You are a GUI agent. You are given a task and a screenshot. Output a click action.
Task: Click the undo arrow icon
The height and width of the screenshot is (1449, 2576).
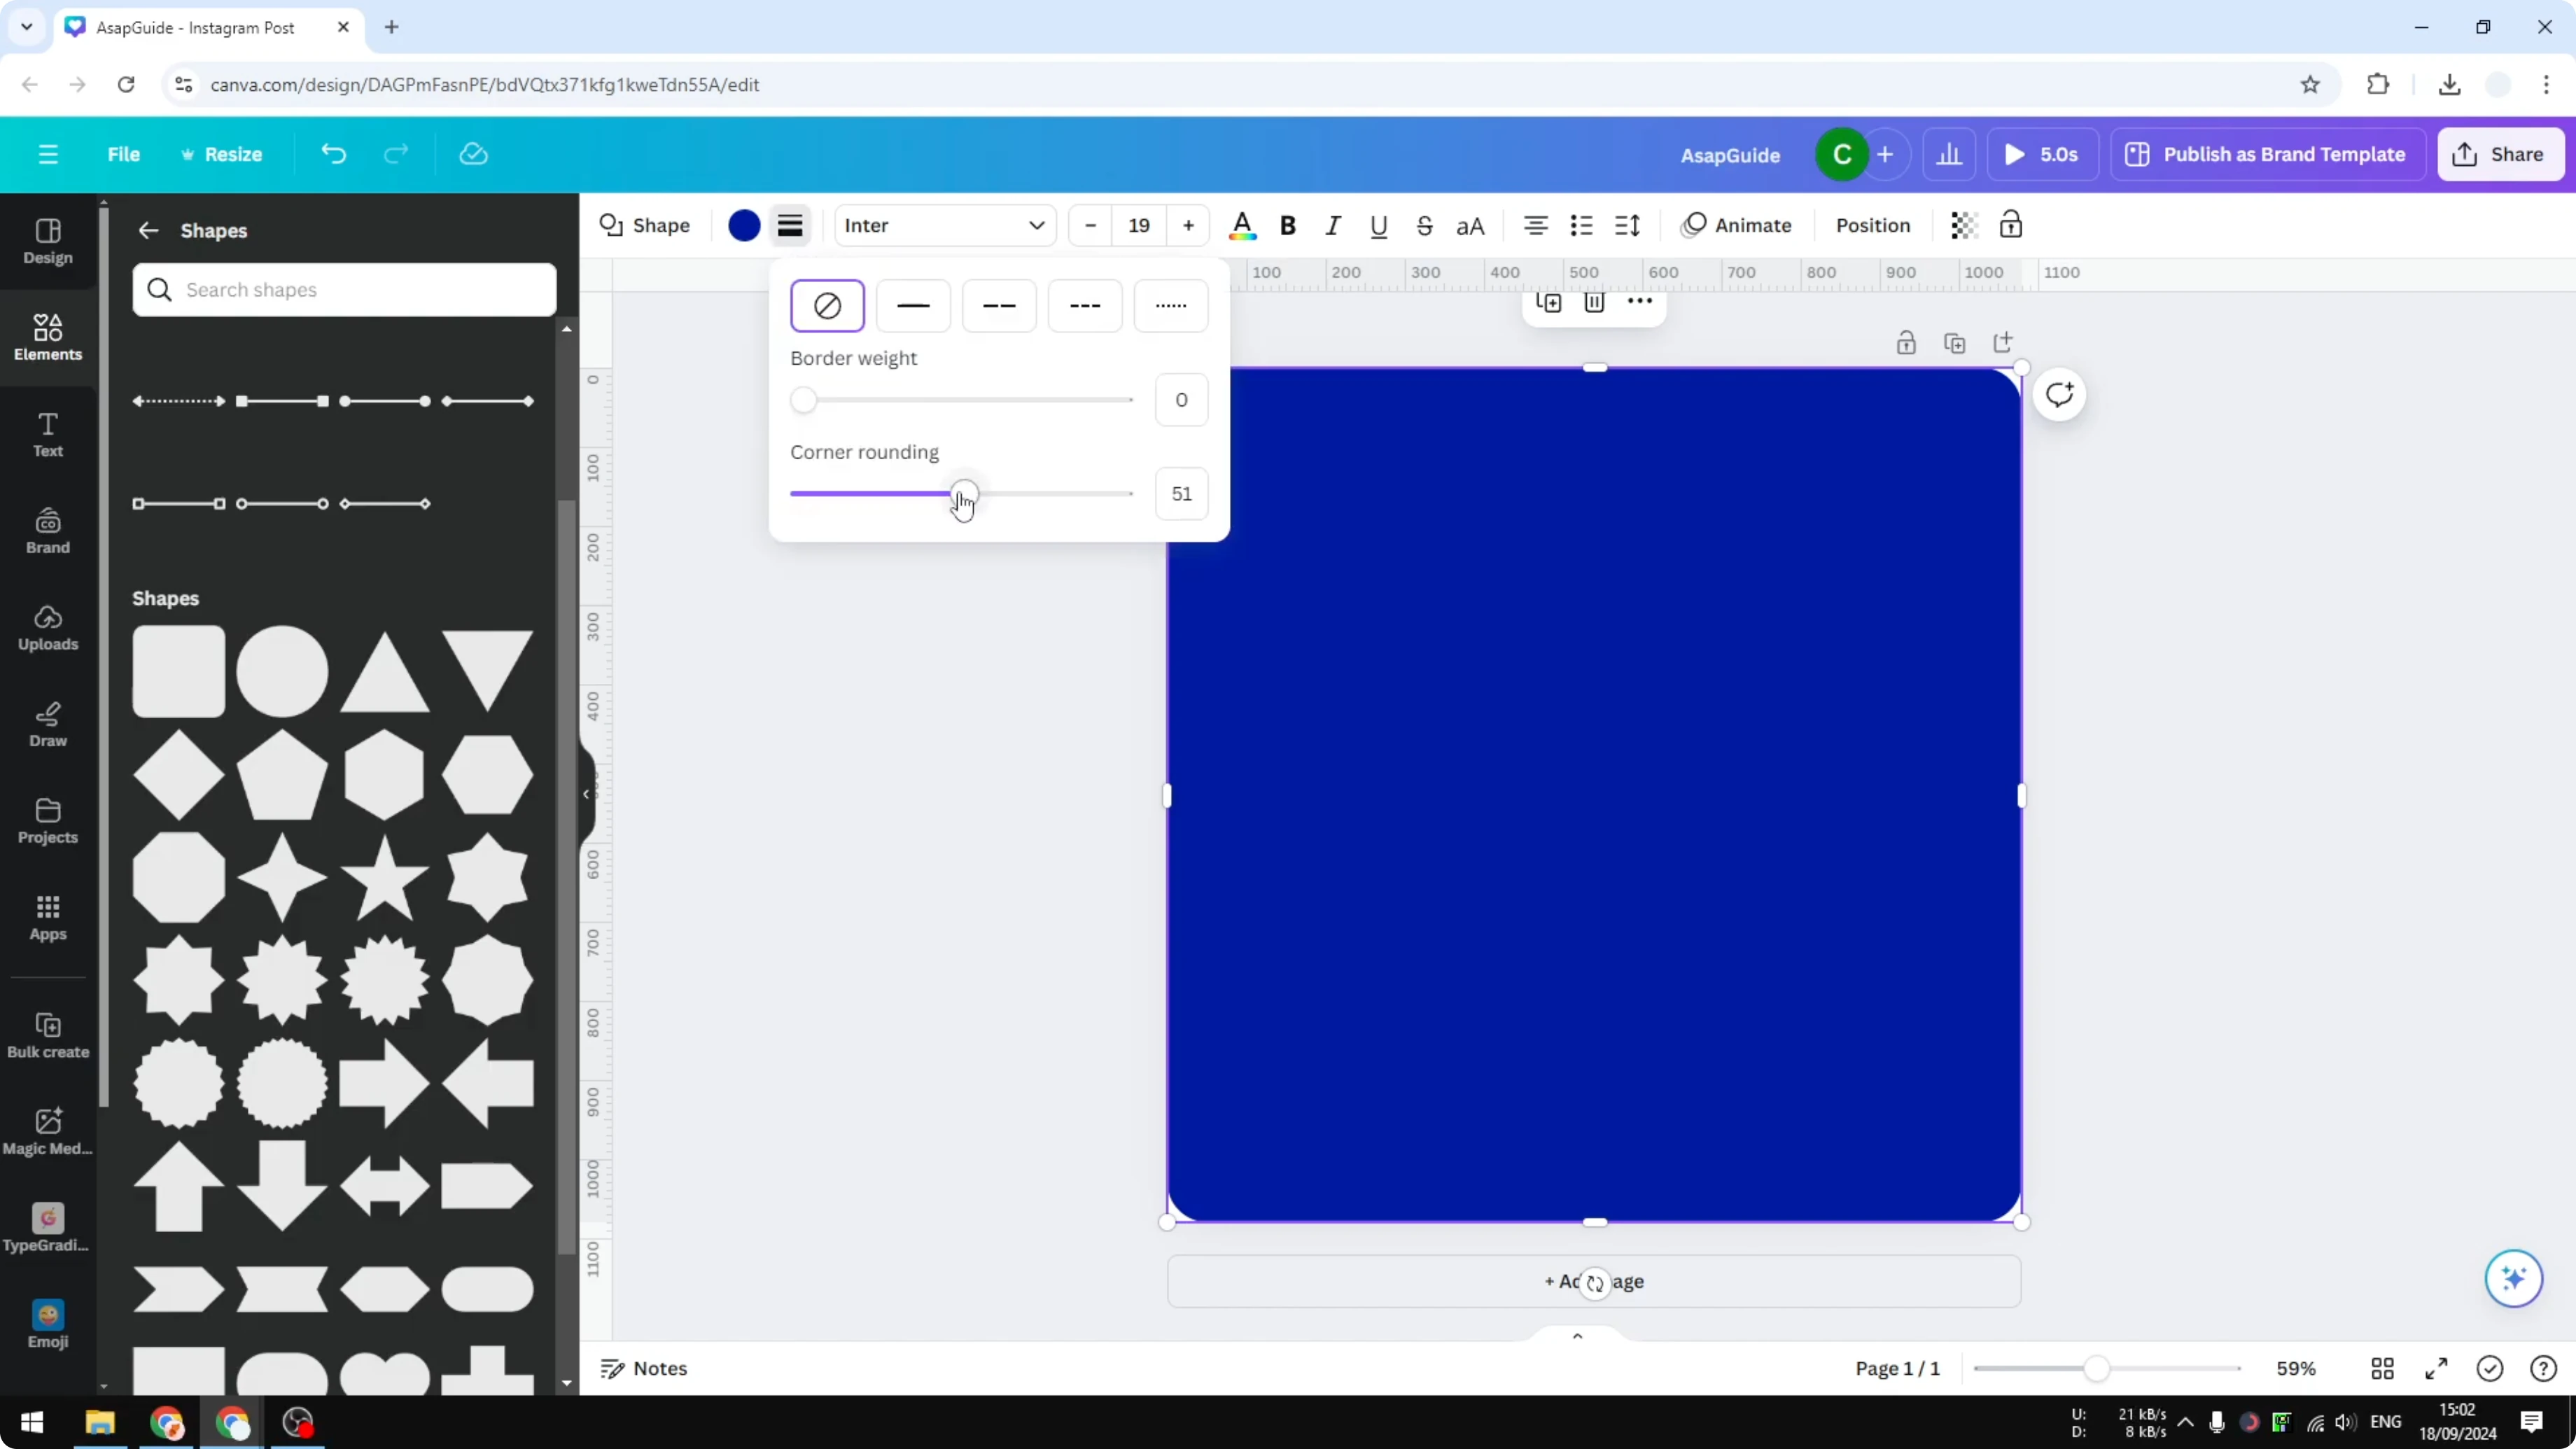pyautogui.click(x=333, y=154)
